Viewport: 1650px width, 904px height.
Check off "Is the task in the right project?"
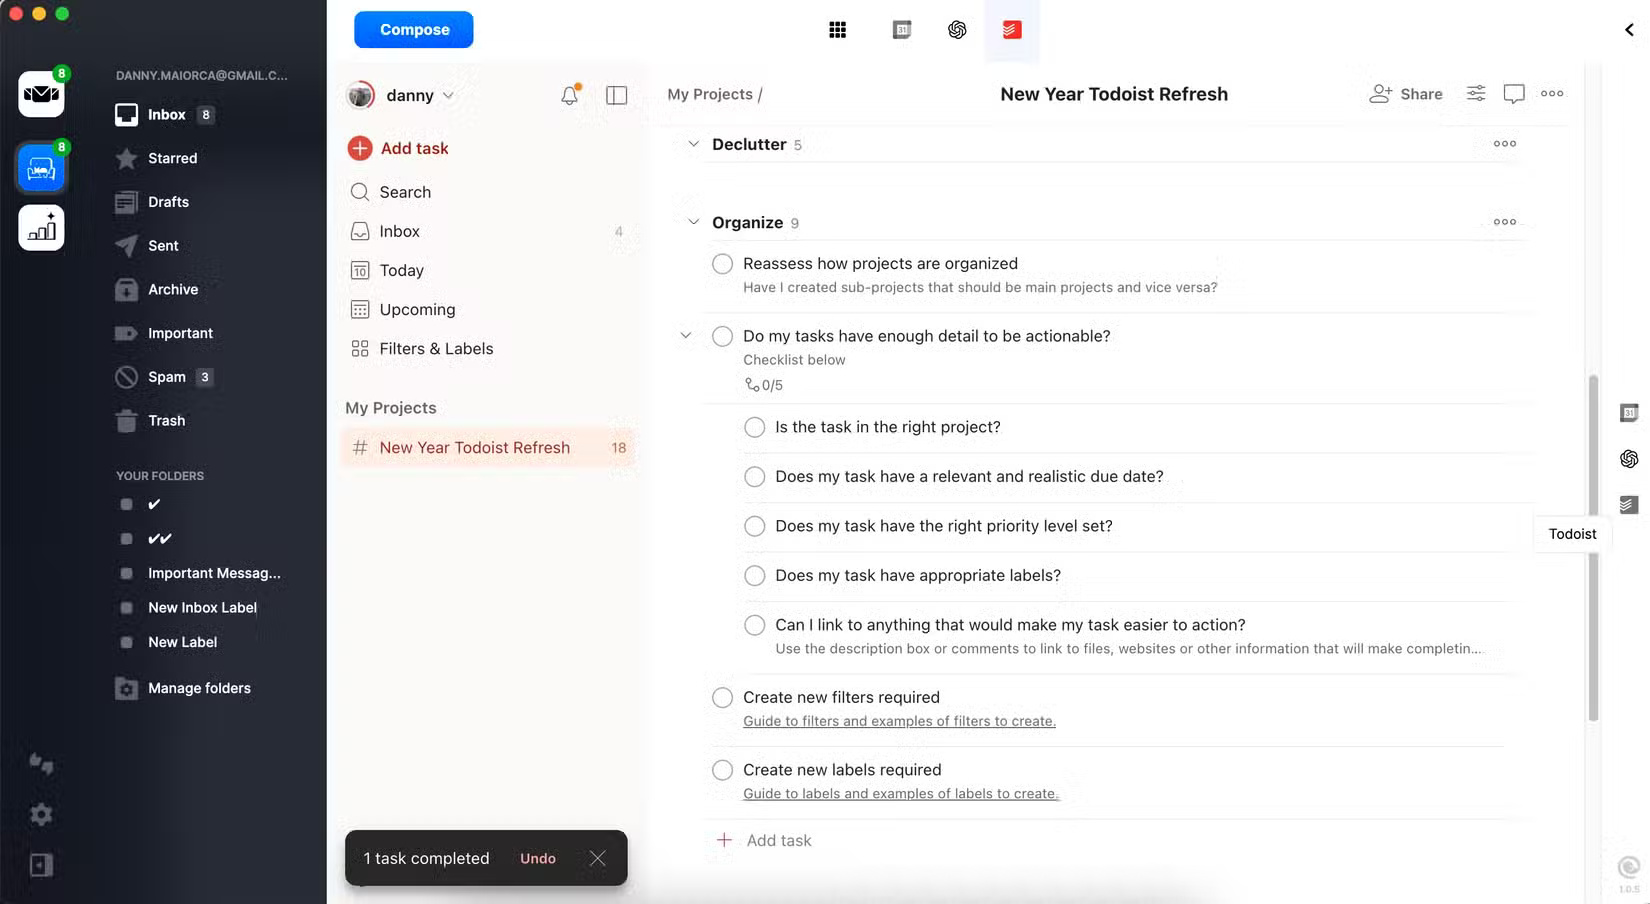pos(754,427)
